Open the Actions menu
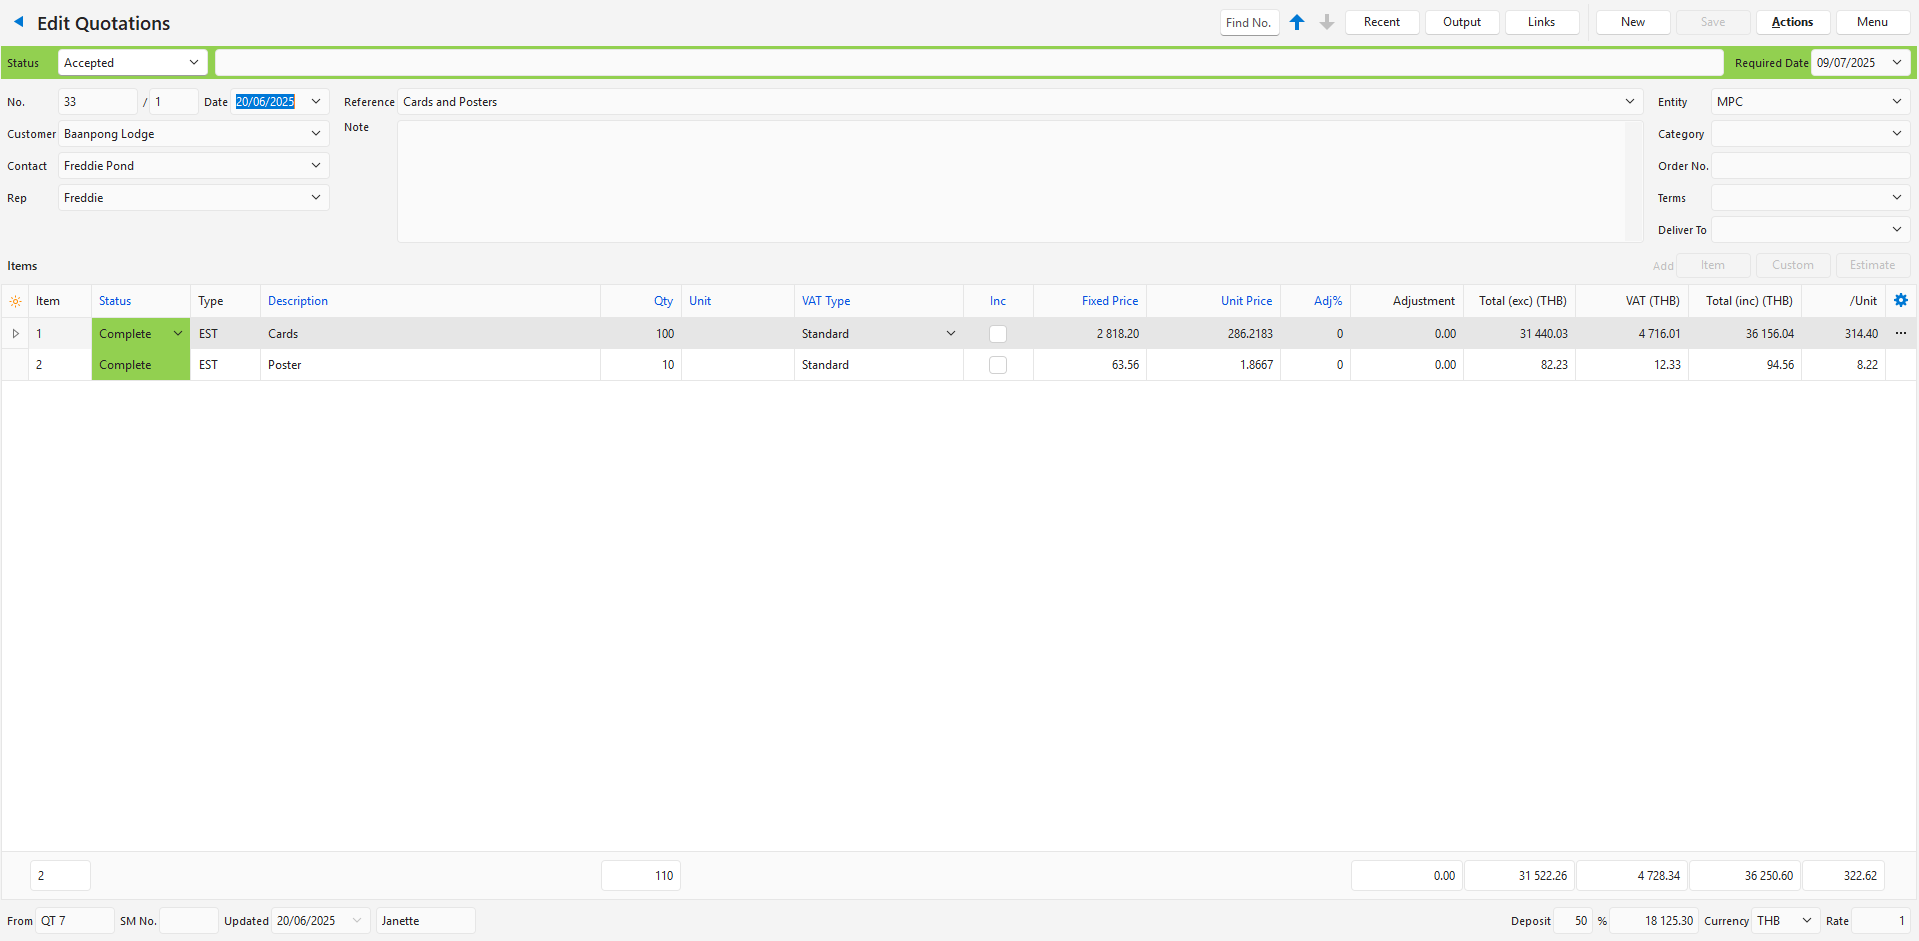 tap(1792, 22)
